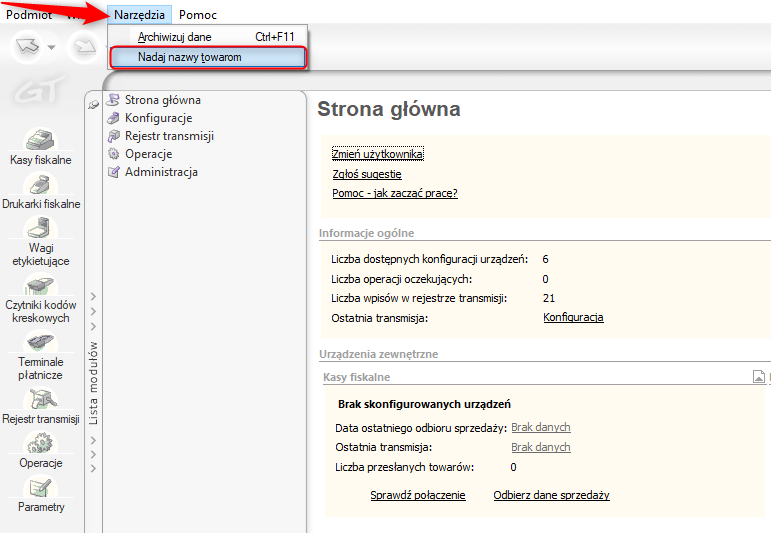Select Administracja in the navigation tree
The width and height of the screenshot is (771, 533).
tap(161, 172)
